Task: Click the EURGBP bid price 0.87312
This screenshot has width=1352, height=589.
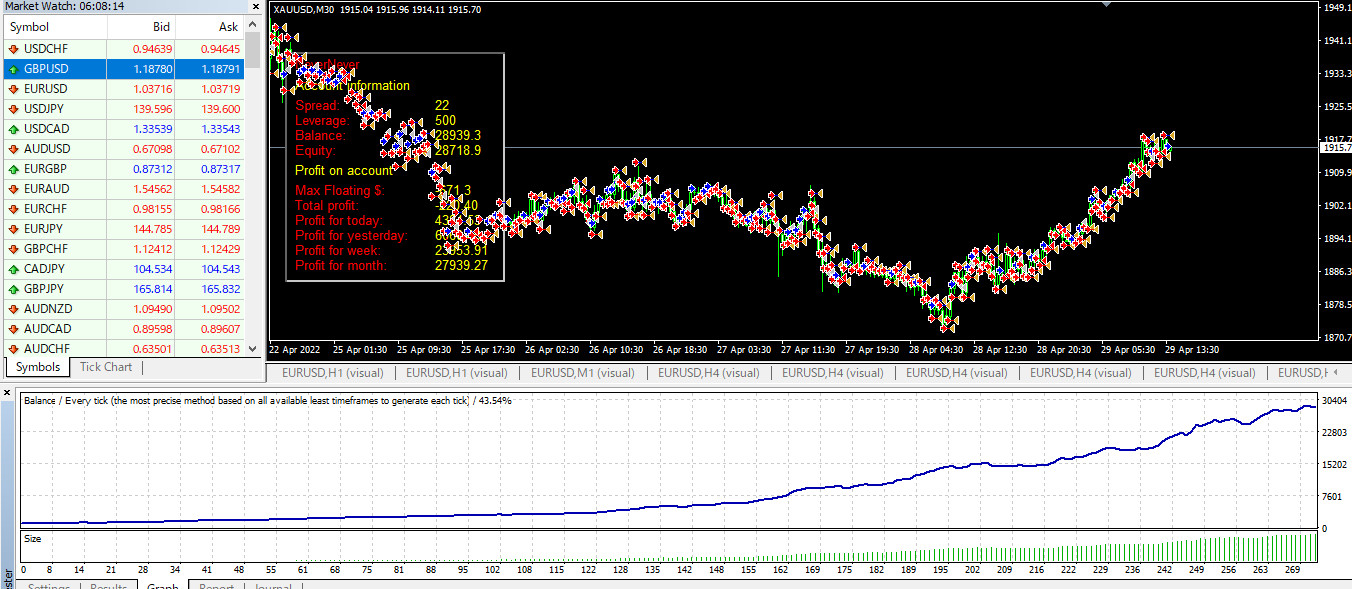Action: pos(152,169)
